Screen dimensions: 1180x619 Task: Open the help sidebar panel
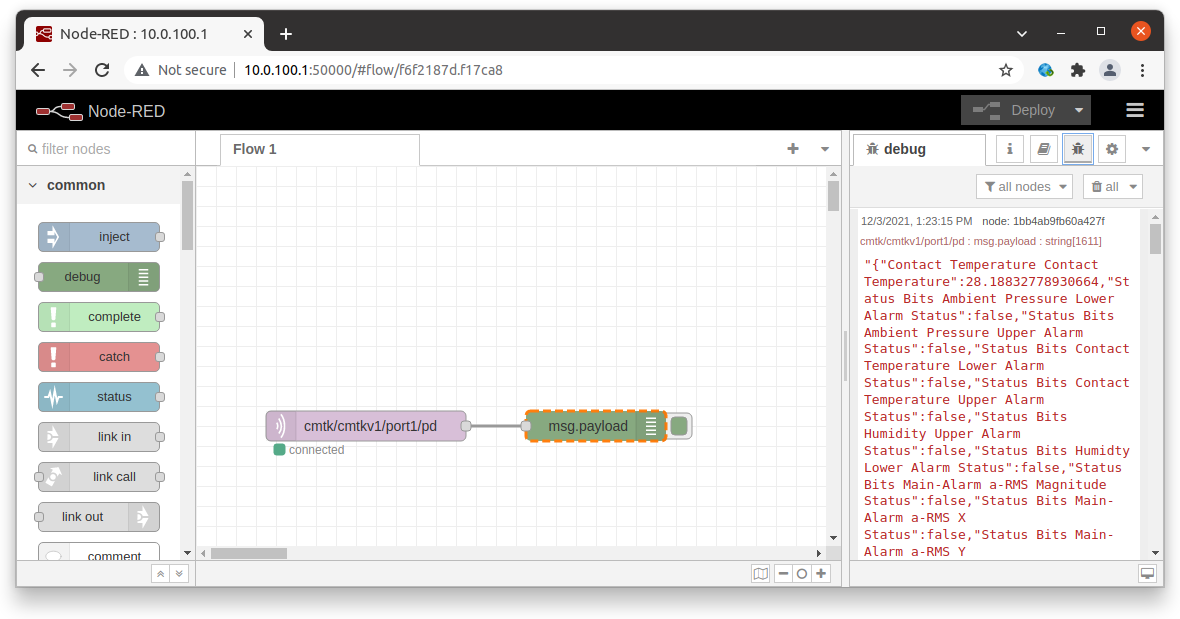[x=1043, y=148]
